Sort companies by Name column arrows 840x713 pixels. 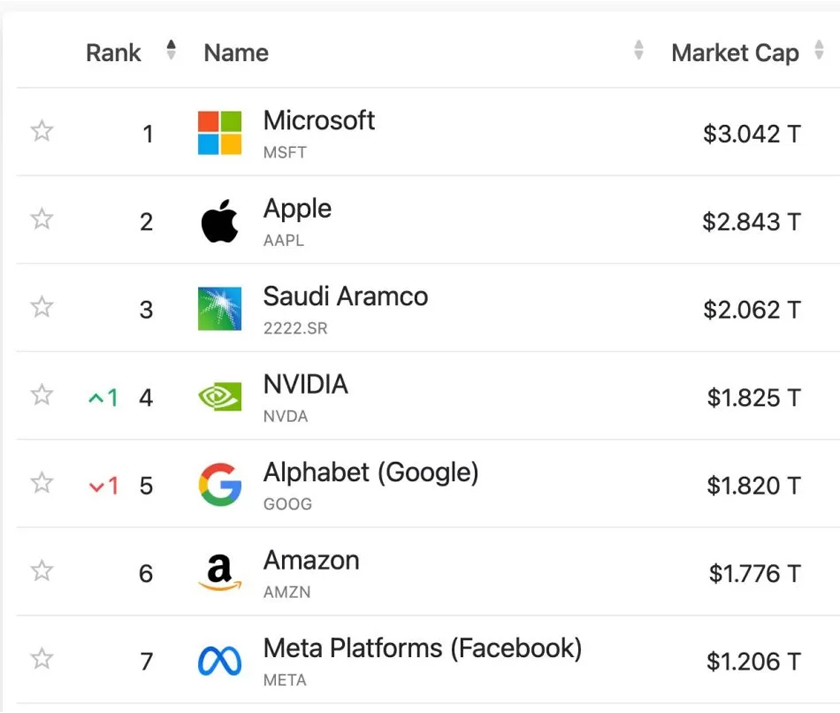639,51
